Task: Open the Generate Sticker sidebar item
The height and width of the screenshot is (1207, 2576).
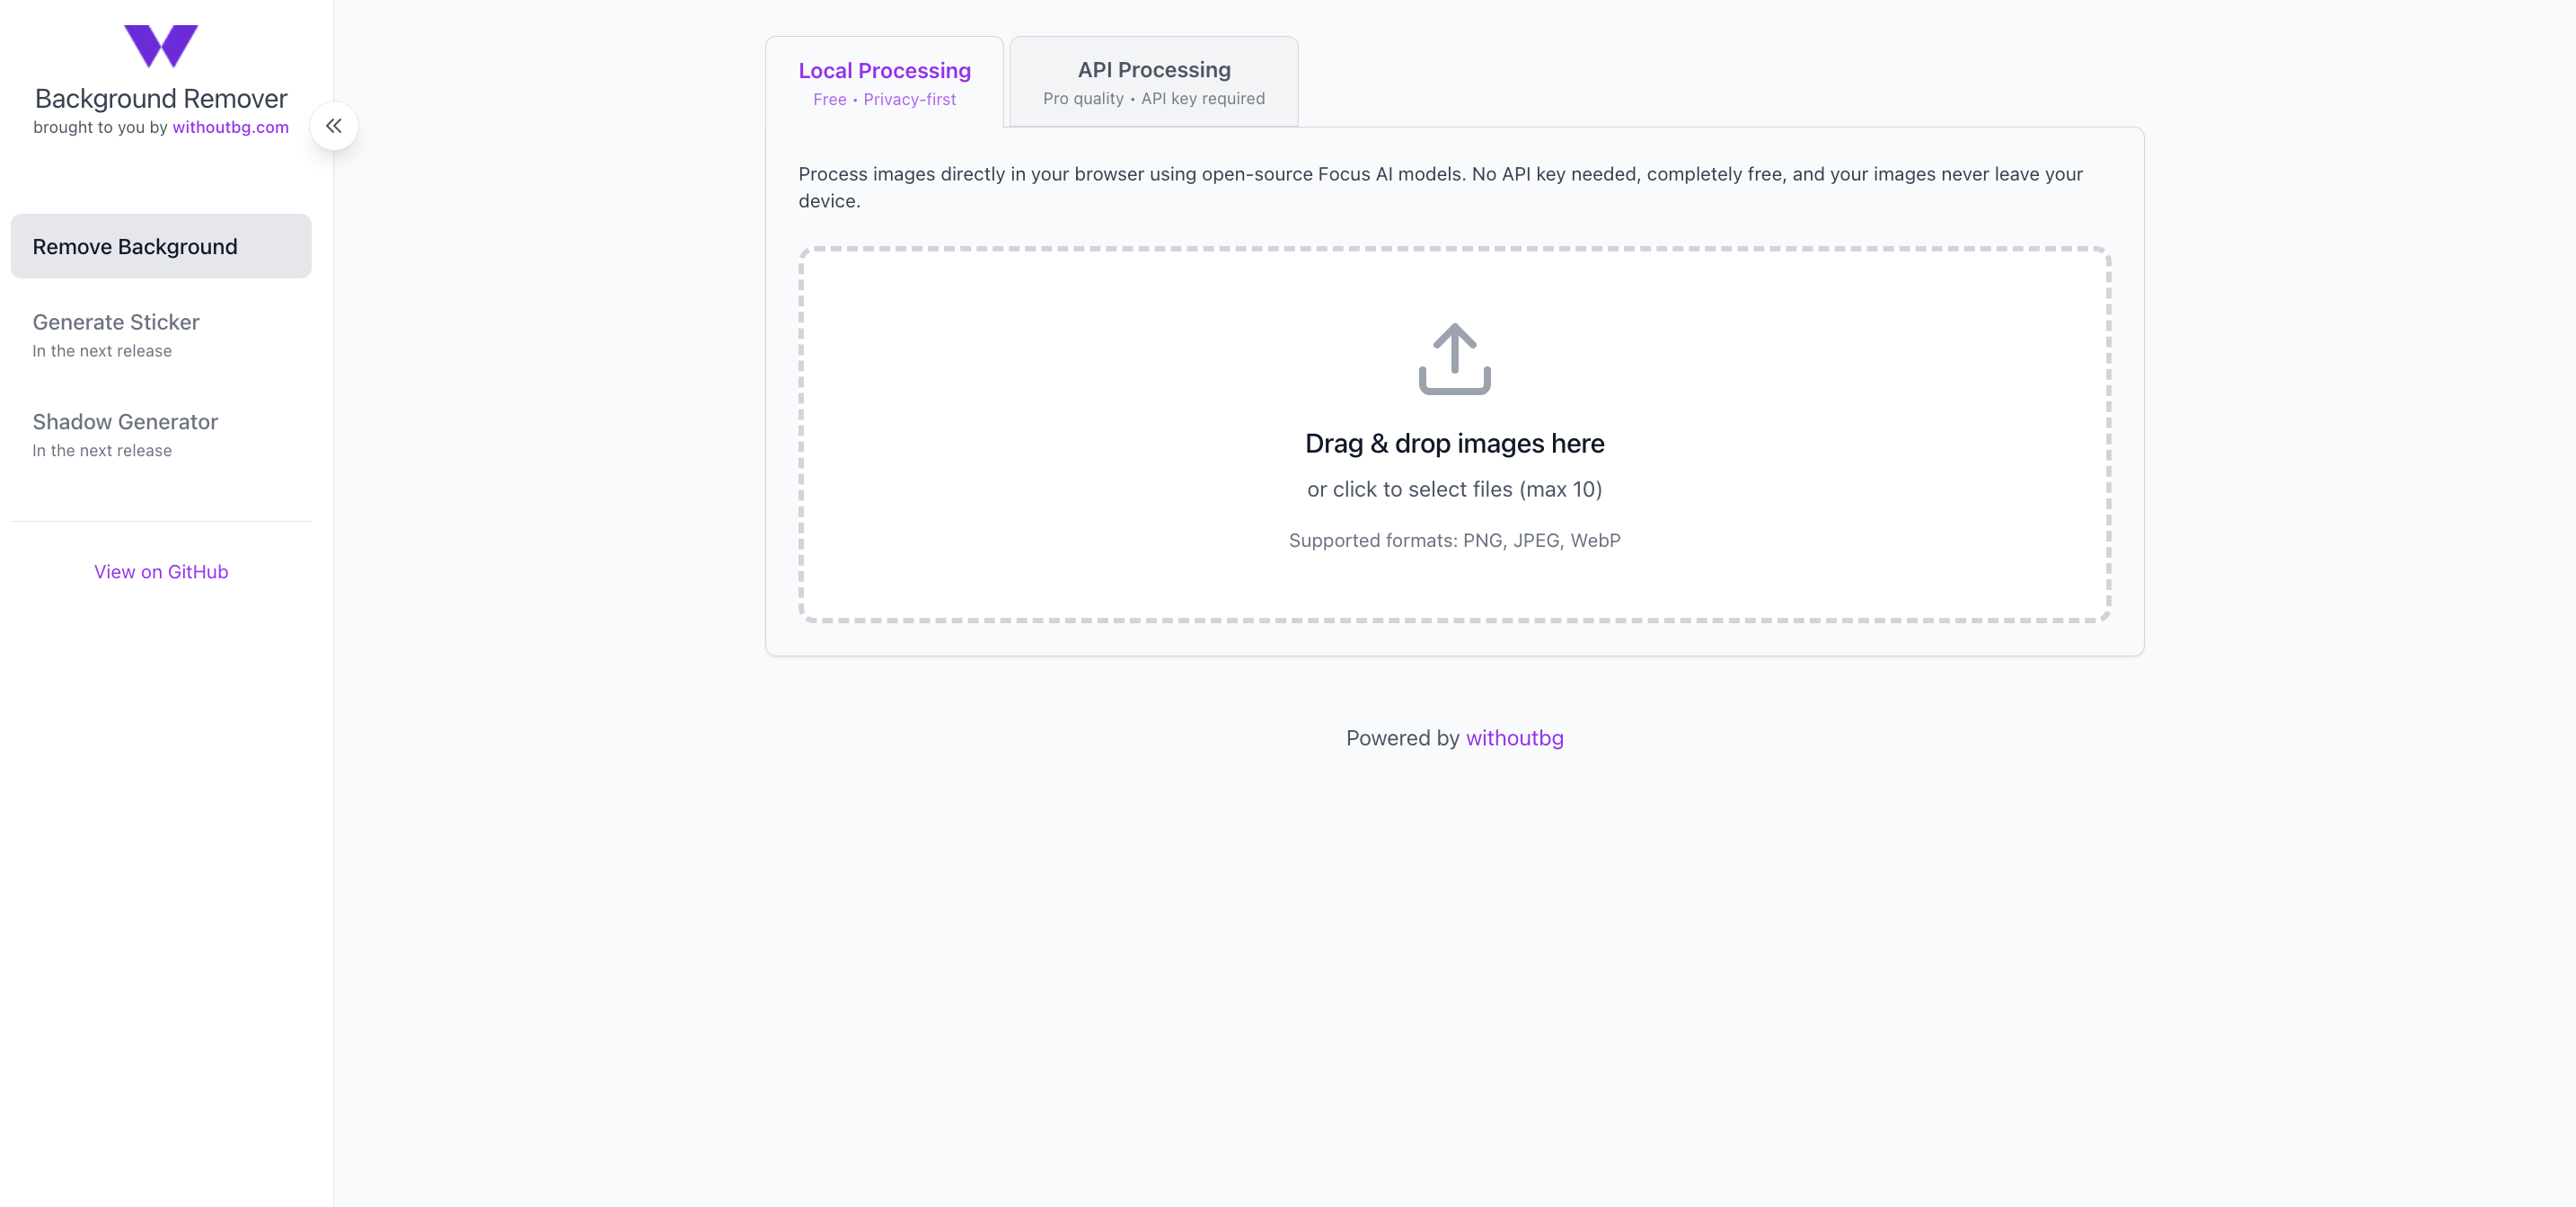Action: pyautogui.click(x=116, y=322)
